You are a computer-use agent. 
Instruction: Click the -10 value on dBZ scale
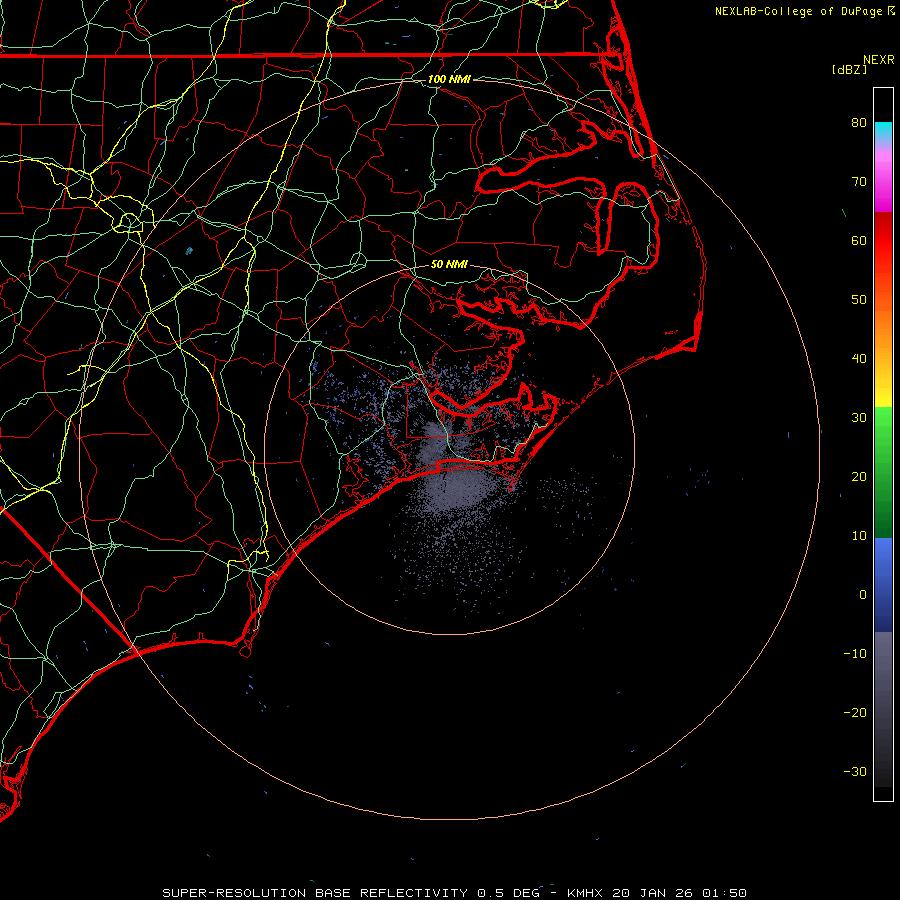(855, 653)
